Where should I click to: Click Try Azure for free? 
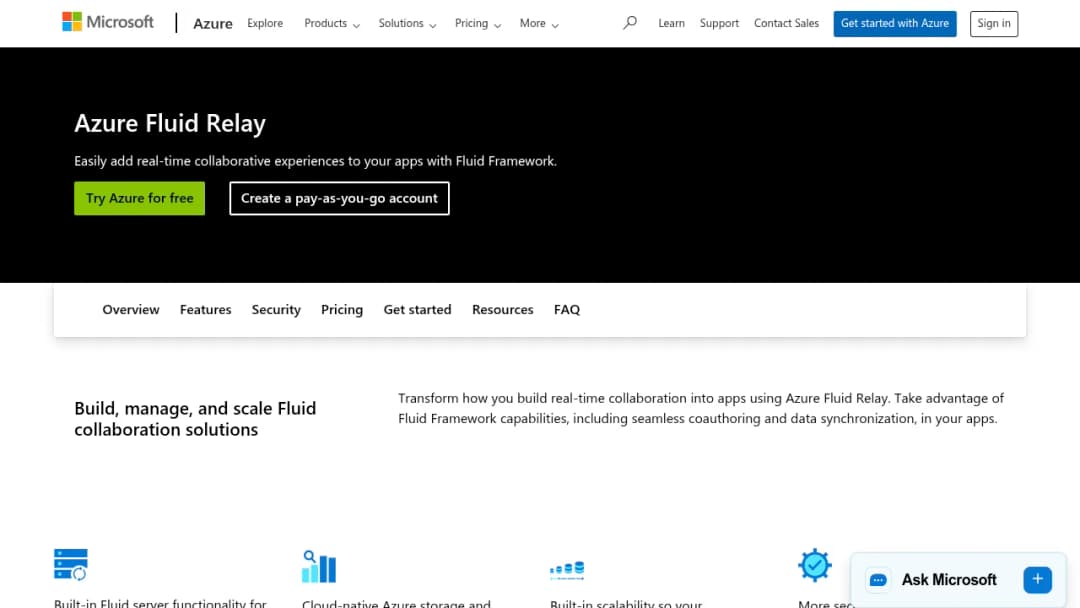[x=139, y=198]
